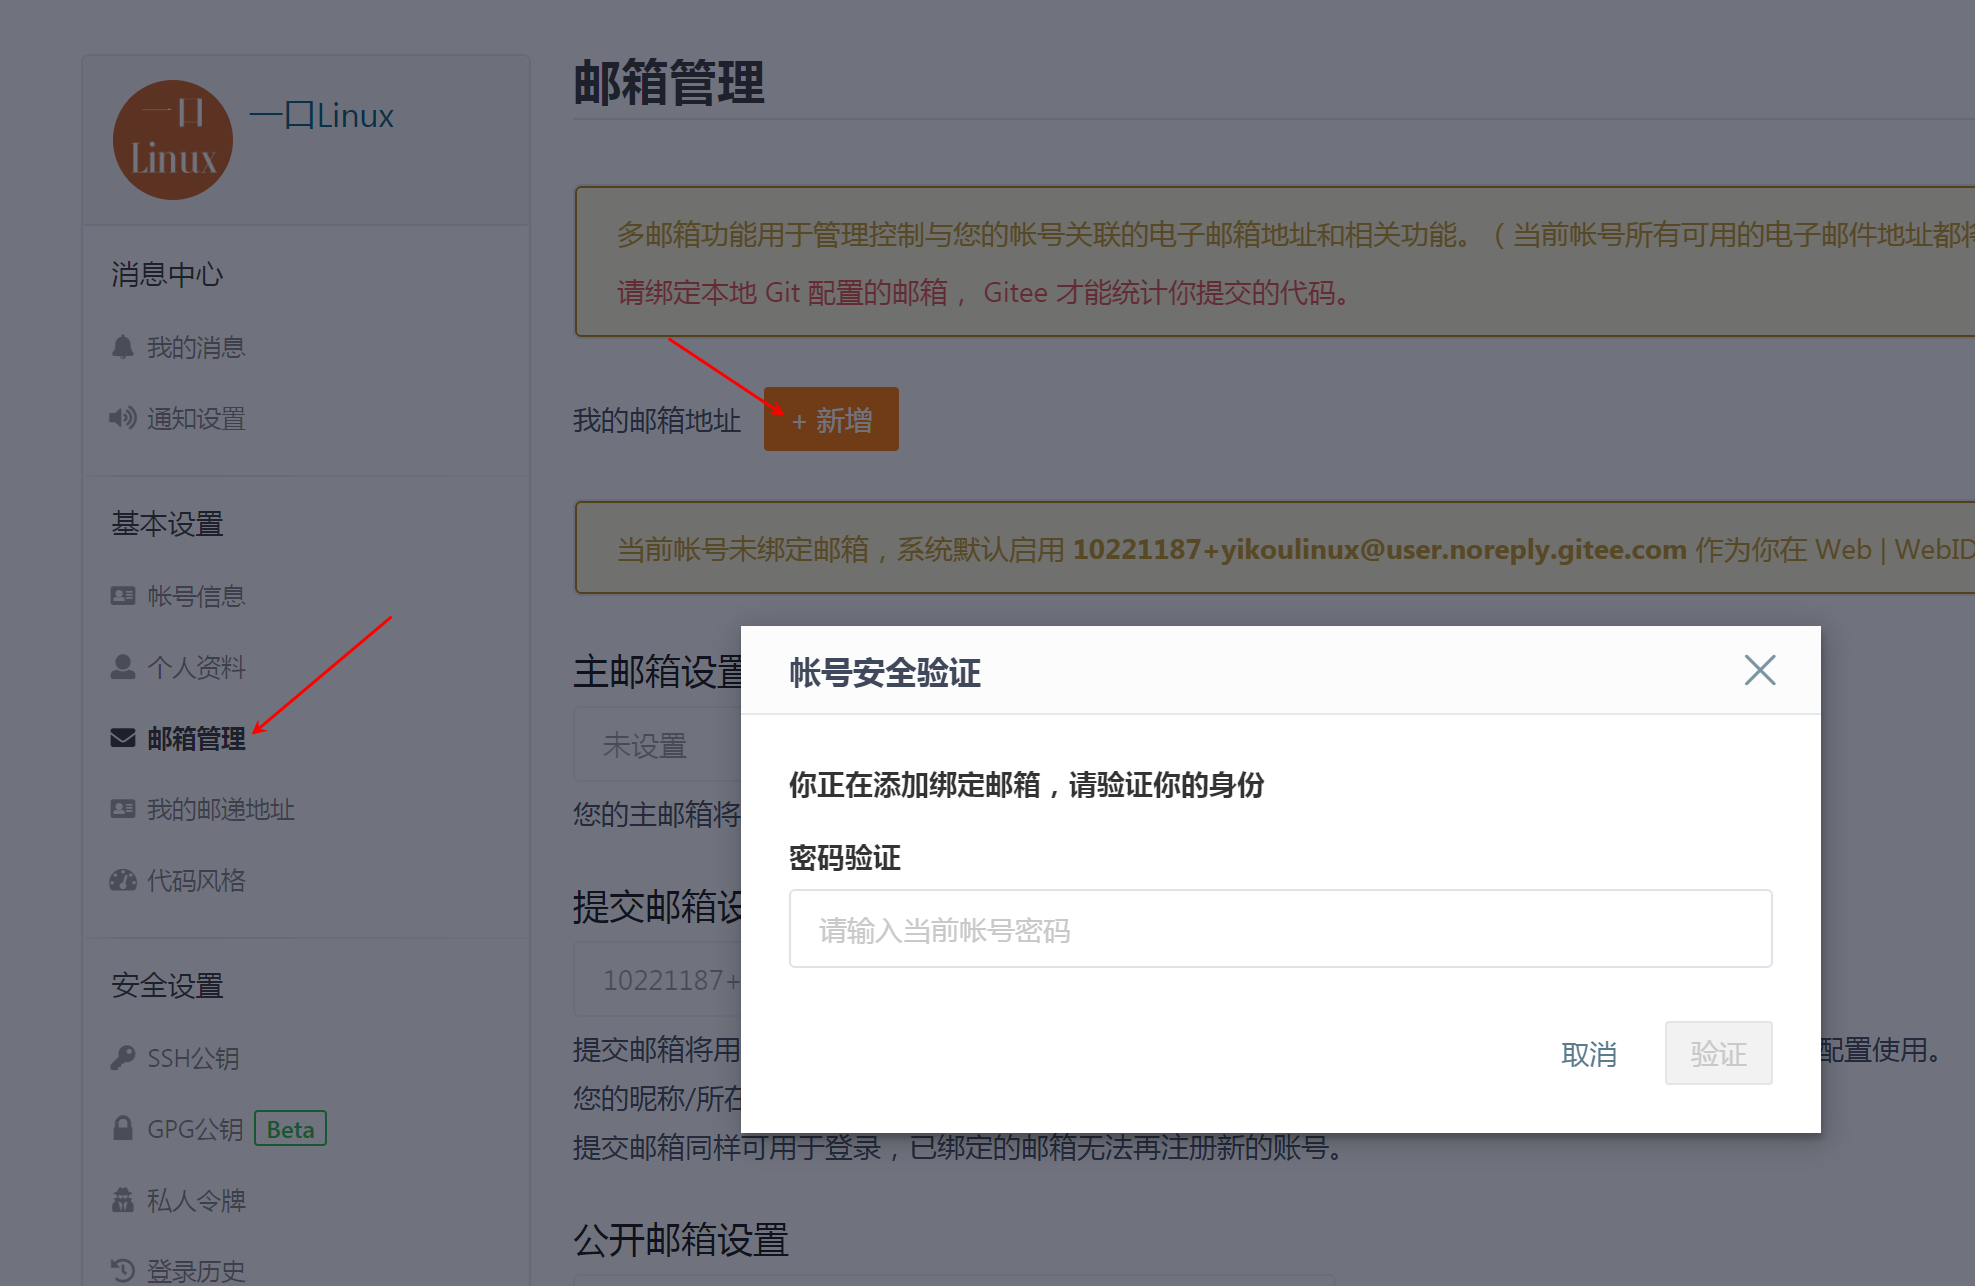Select the 一口Linux profile avatar
Image resolution: width=1975 pixels, height=1286 pixels.
tap(172, 140)
